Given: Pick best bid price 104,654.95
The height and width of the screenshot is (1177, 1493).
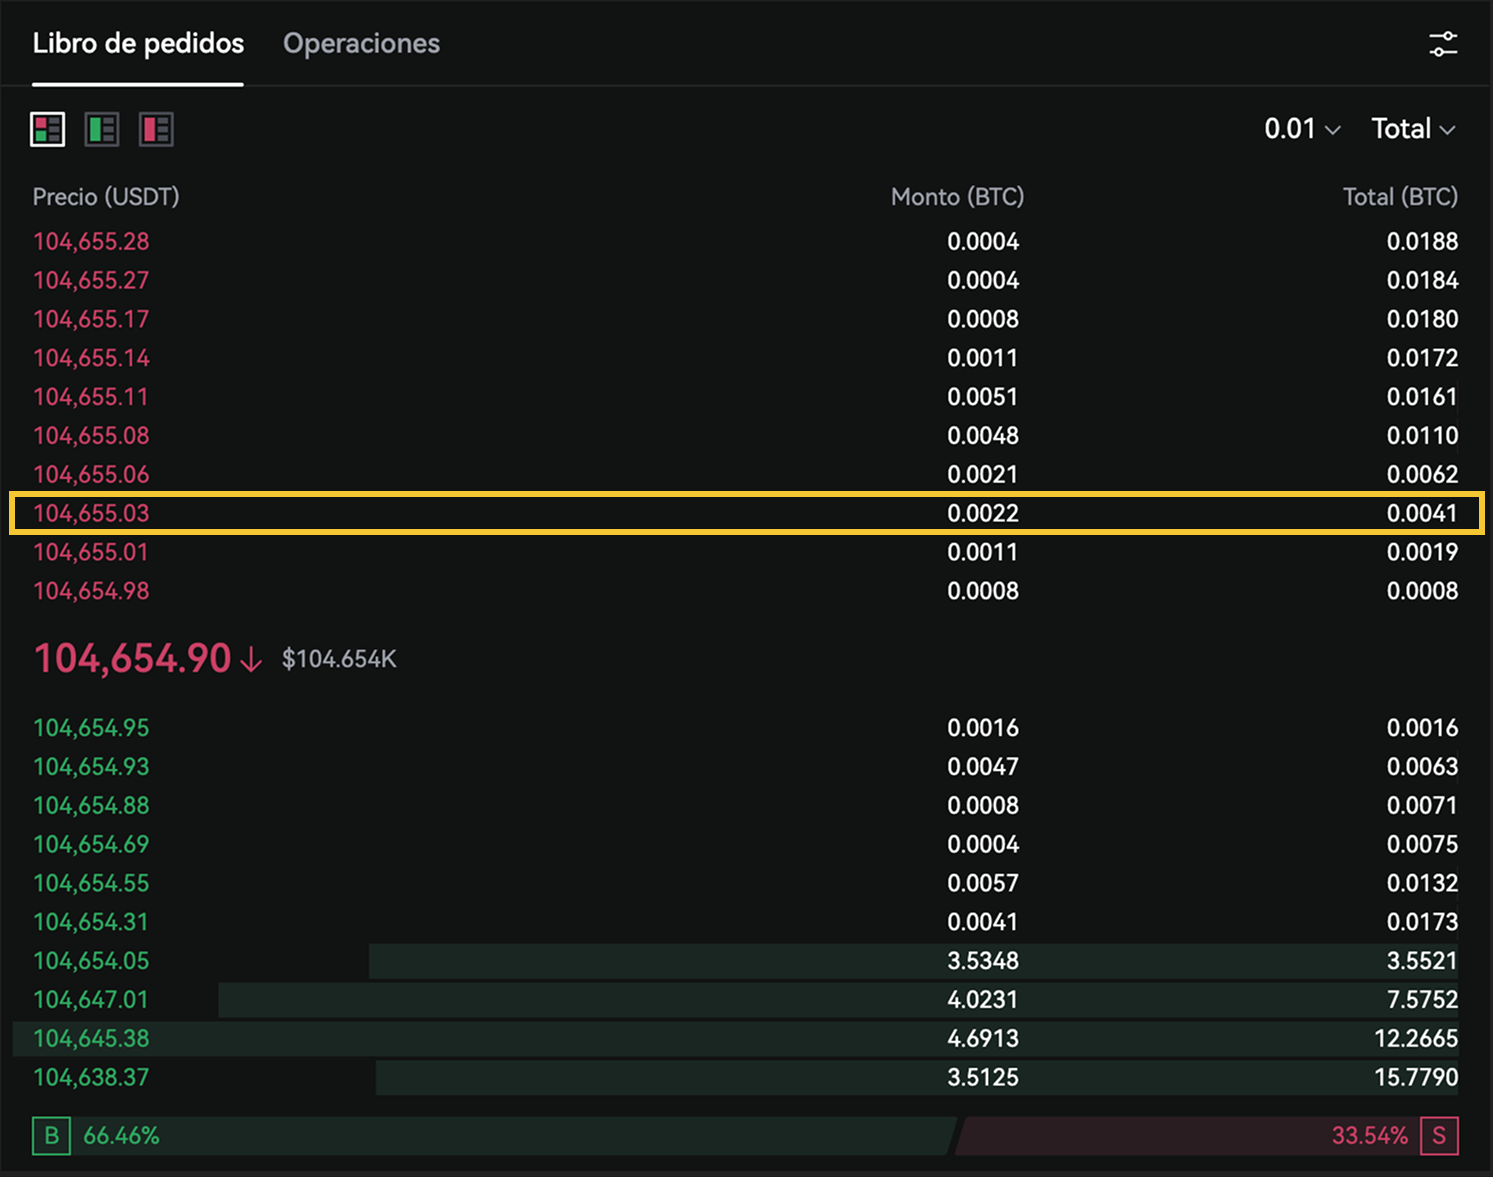Looking at the screenshot, I should [91, 728].
